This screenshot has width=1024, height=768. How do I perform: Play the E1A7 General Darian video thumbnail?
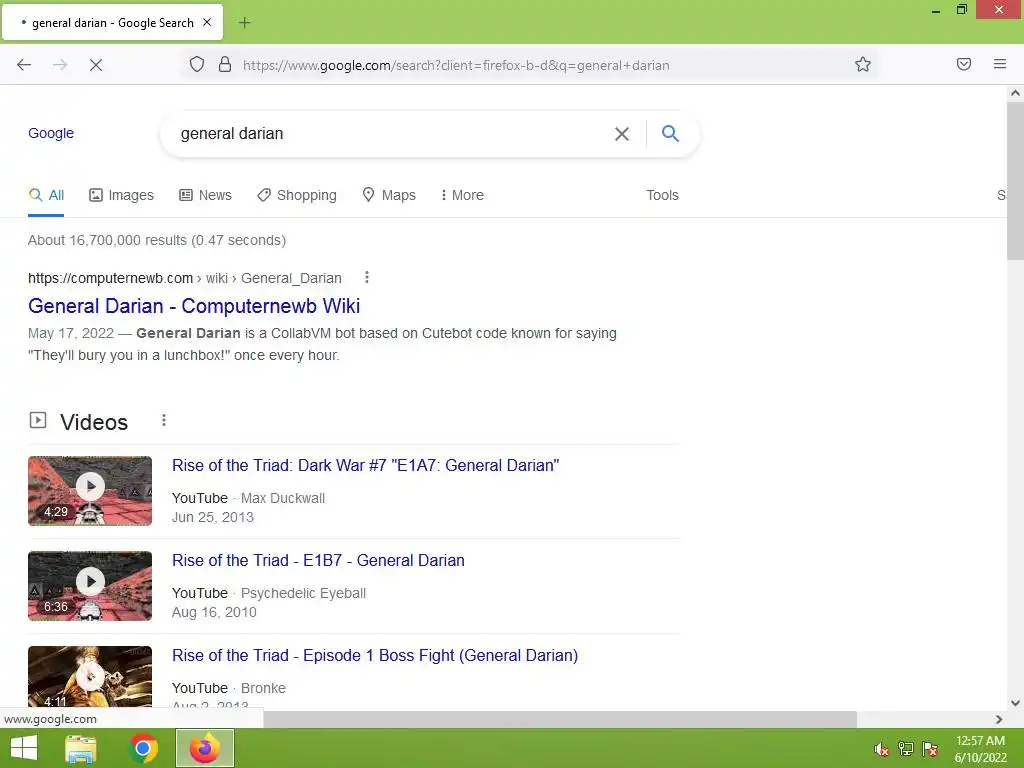click(x=90, y=490)
